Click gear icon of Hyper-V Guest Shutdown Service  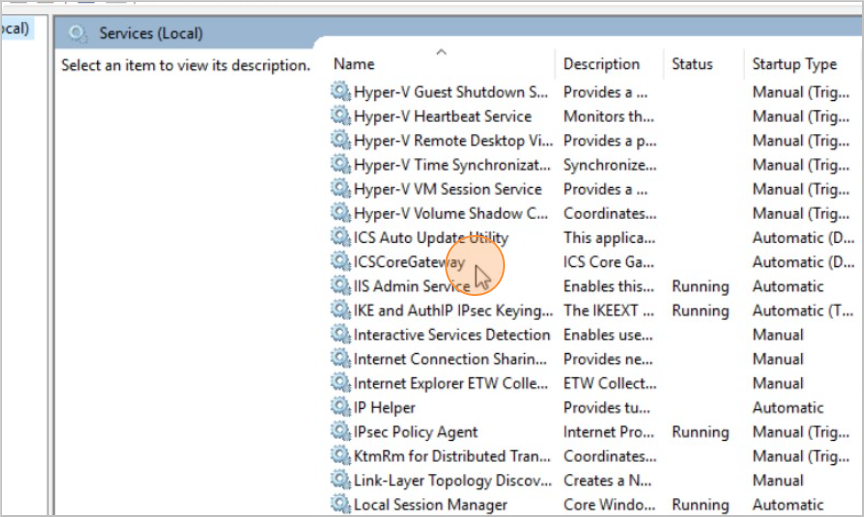tap(341, 91)
